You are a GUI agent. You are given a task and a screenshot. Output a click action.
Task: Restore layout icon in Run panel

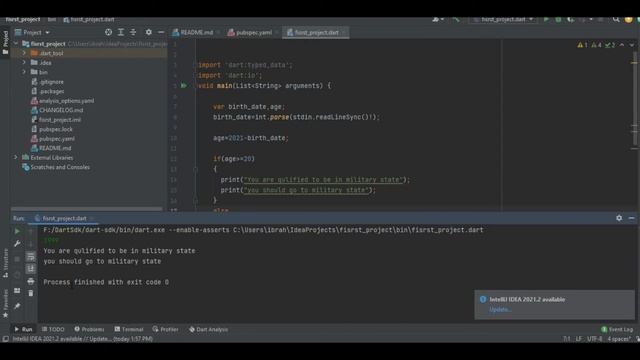pos(17,291)
